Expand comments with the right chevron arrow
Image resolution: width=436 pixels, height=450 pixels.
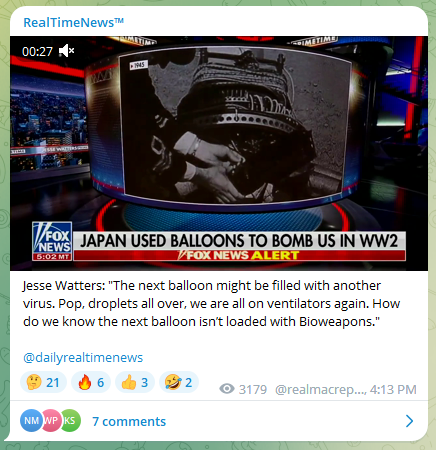[410, 421]
